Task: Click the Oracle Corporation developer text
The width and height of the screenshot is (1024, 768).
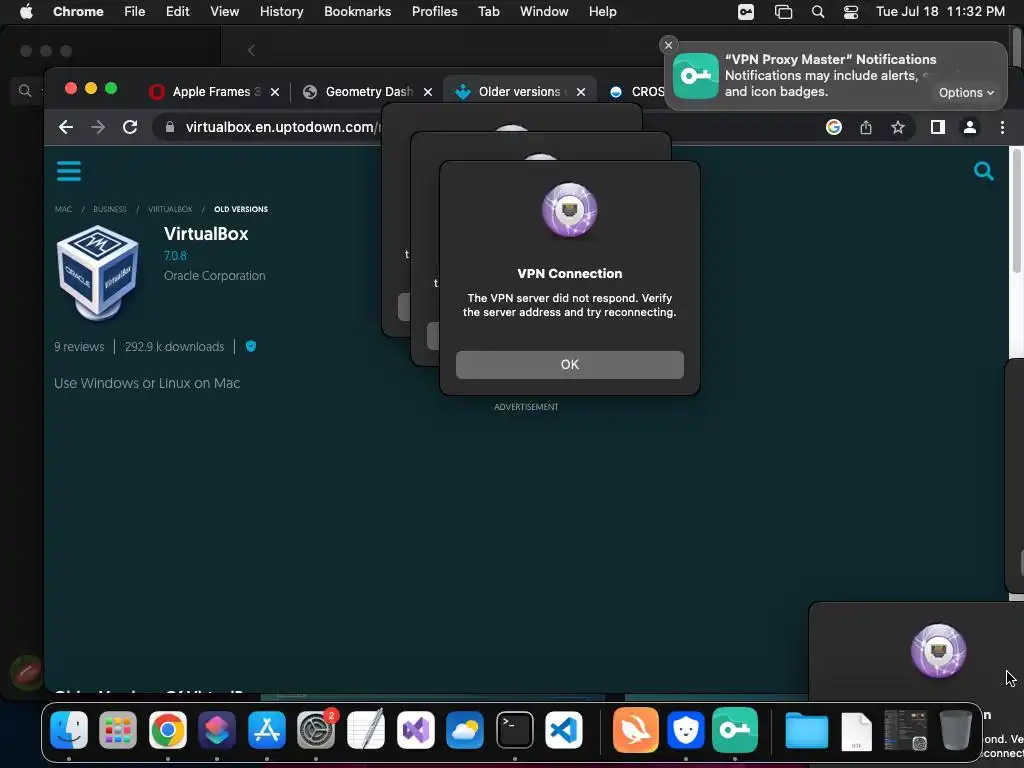Action: (214, 276)
